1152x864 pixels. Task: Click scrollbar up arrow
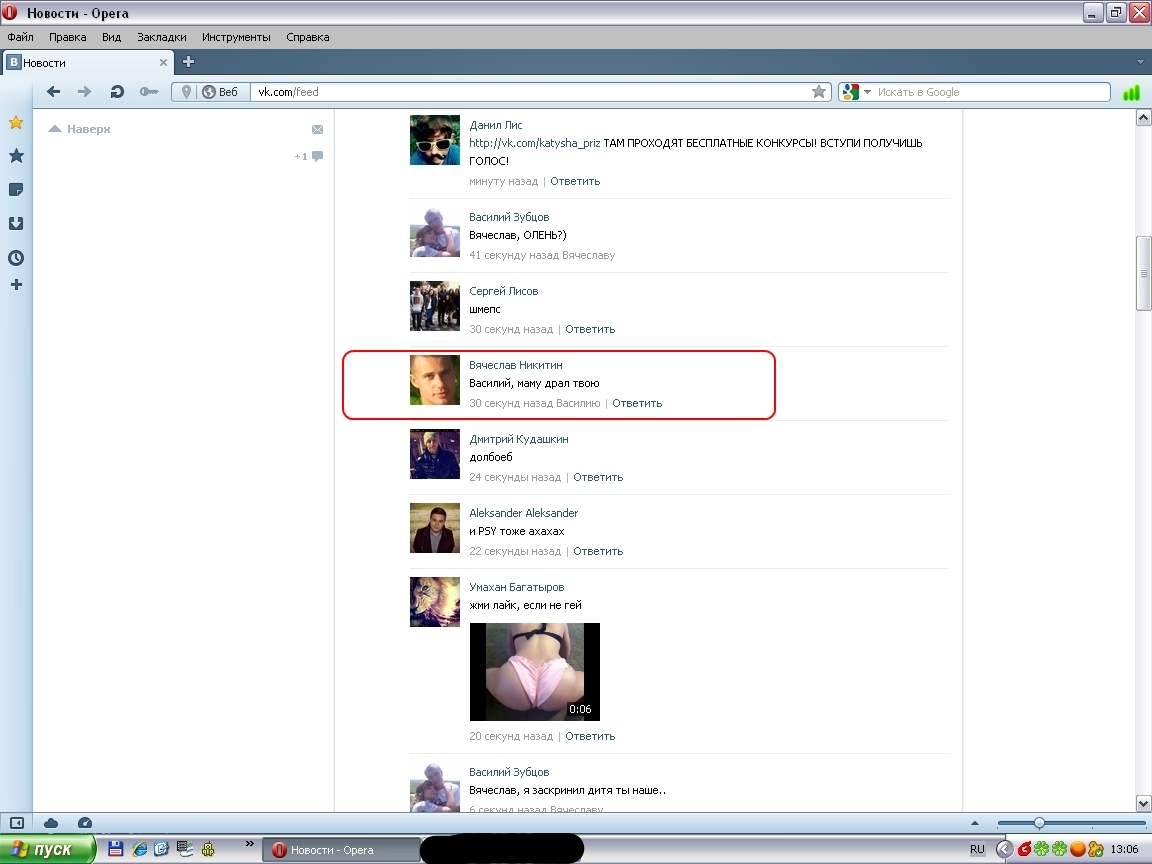[x=1143, y=118]
